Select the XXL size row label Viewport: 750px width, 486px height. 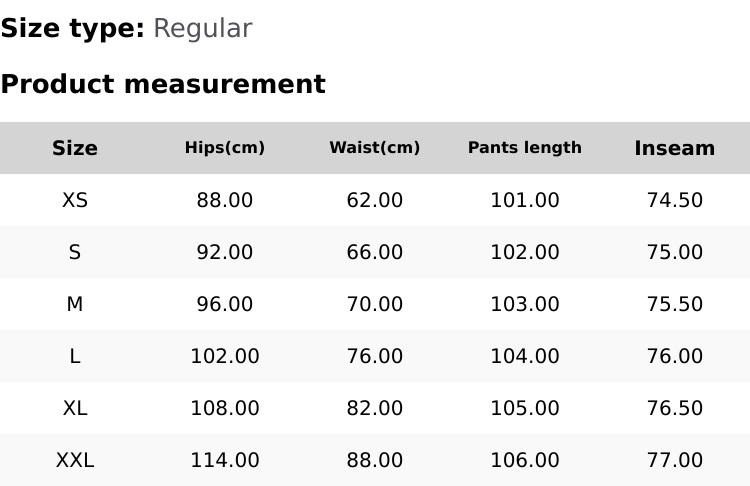pyautogui.click(x=75, y=460)
